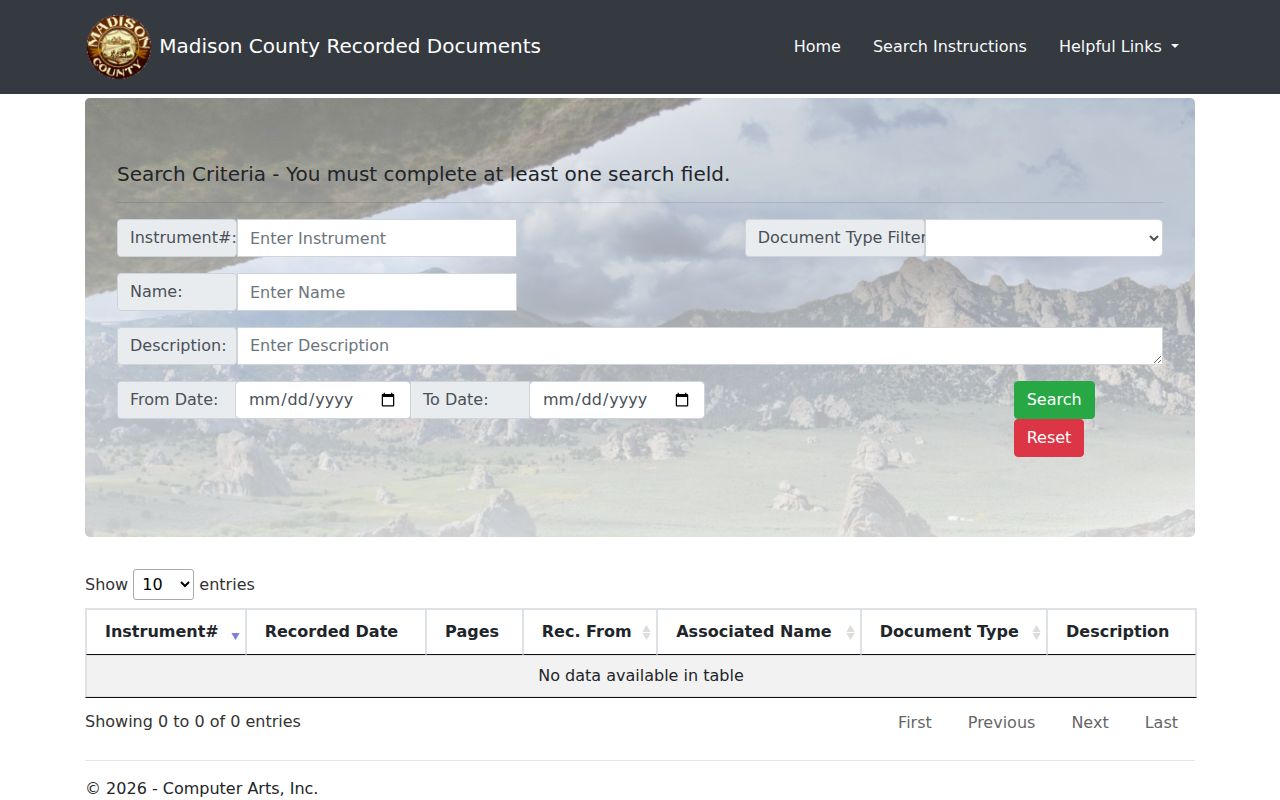The width and height of the screenshot is (1280, 800).
Task: Sort table by Rec. From column
Action: (x=590, y=632)
